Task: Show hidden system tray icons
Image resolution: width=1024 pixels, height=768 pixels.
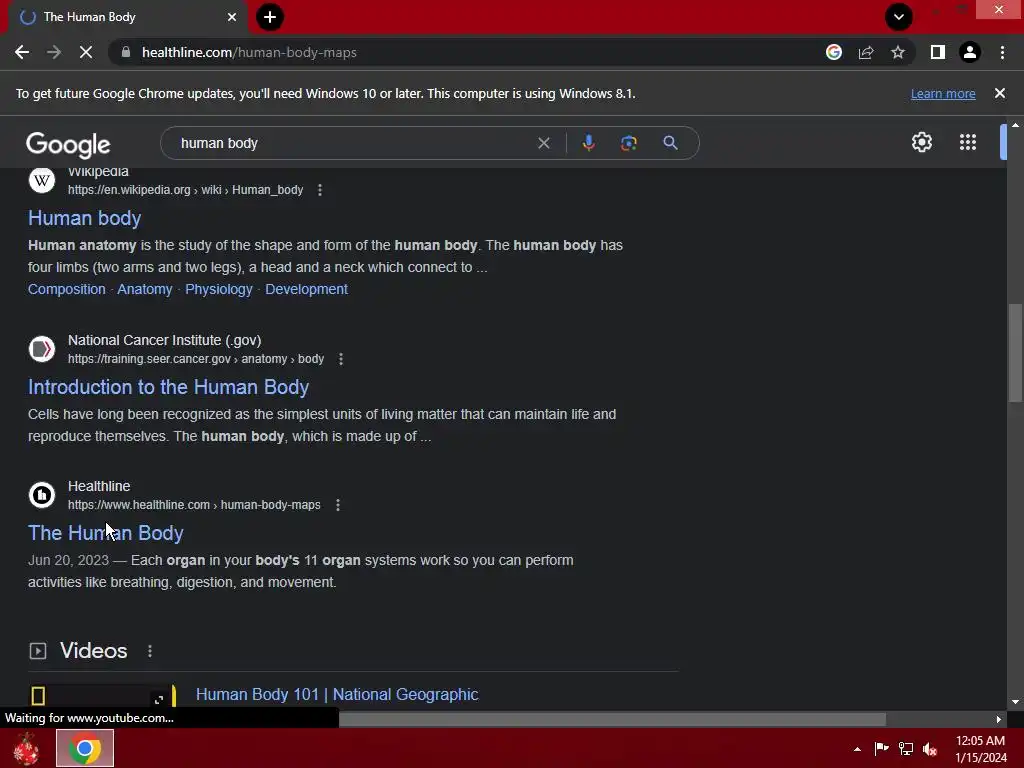Action: [857, 749]
